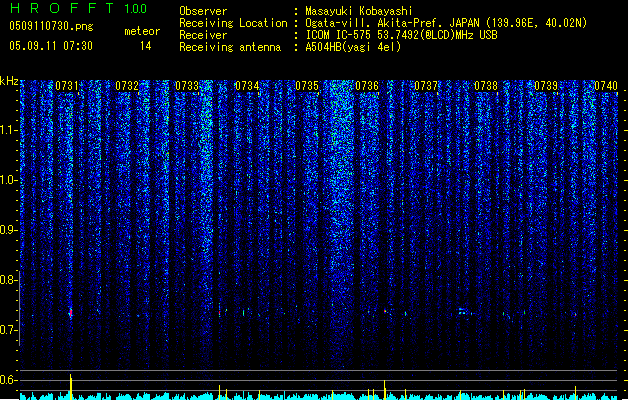The width and height of the screenshot is (629, 400).
Task: Click the tall yellow peak near 0736
Action: pos(385,390)
